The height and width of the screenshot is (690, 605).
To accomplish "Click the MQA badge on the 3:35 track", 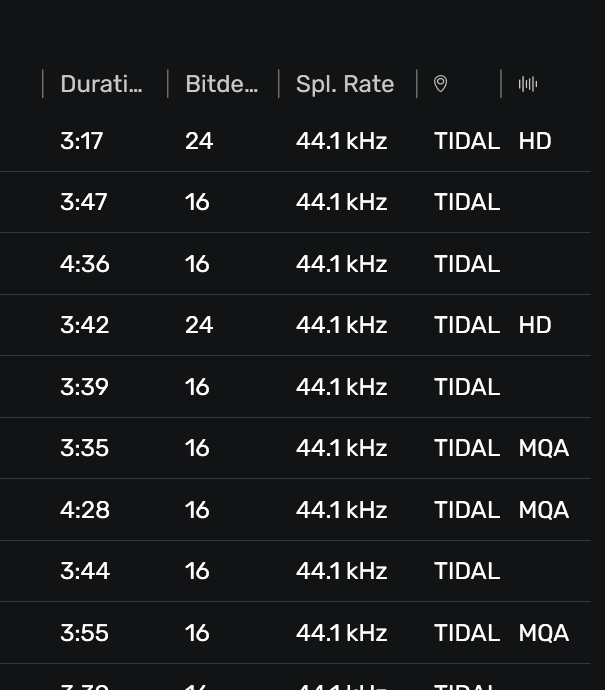I will [x=543, y=448].
